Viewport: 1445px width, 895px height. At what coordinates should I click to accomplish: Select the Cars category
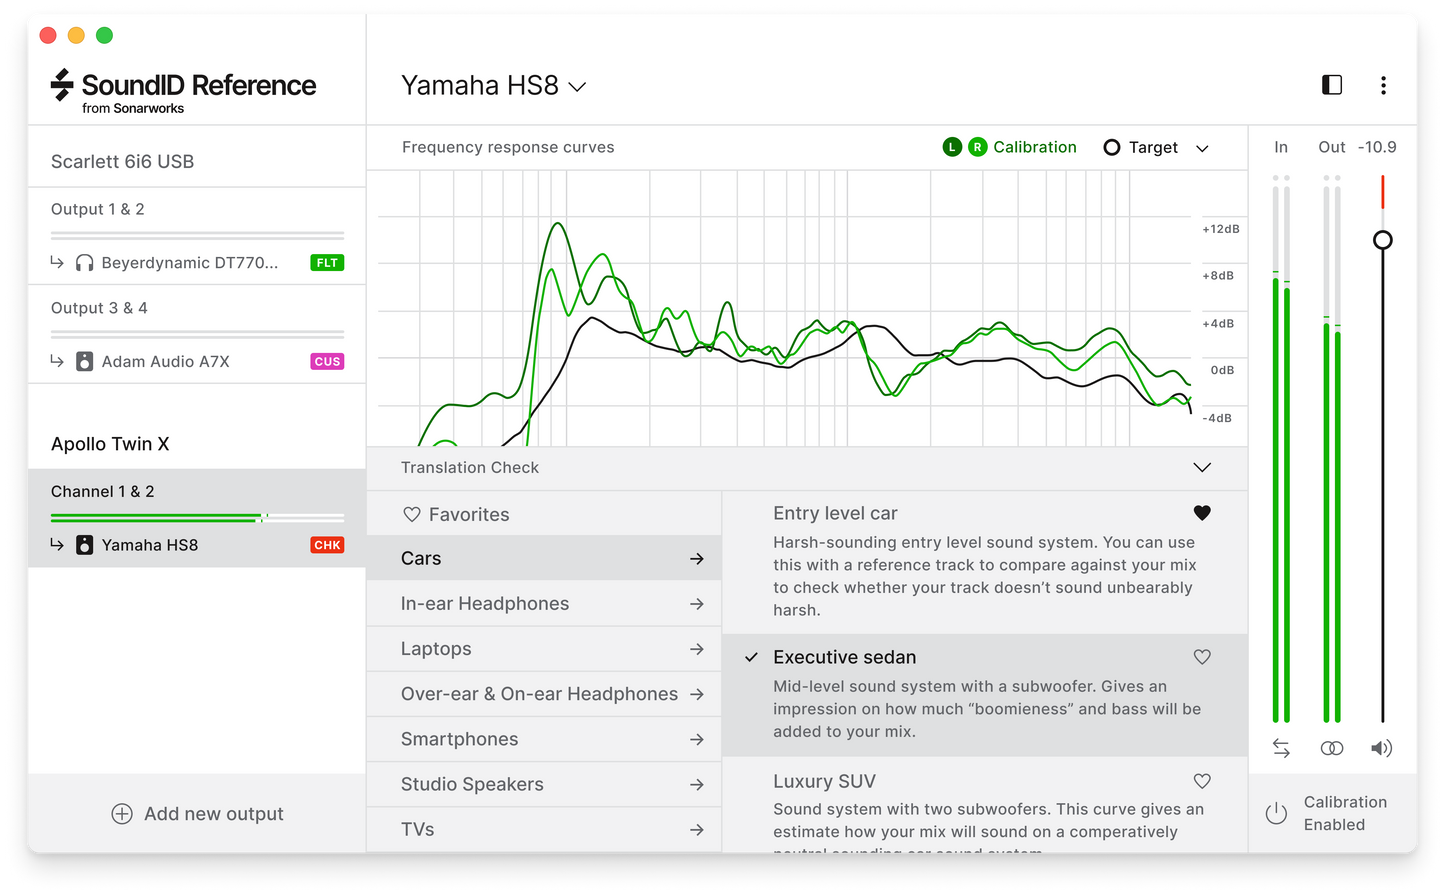tap(544, 558)
